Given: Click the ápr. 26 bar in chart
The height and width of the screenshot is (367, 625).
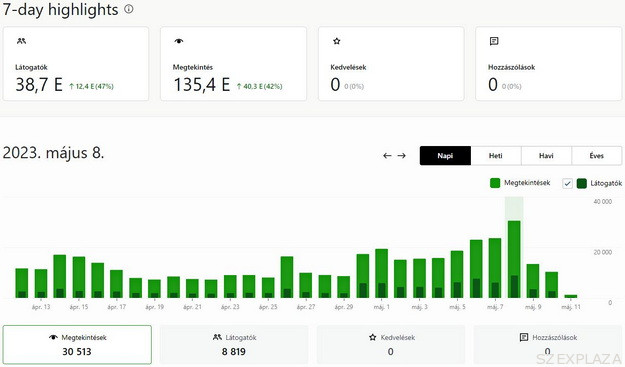Looking at the screenshot, I should pyautogui.click(x=287, y=277).
